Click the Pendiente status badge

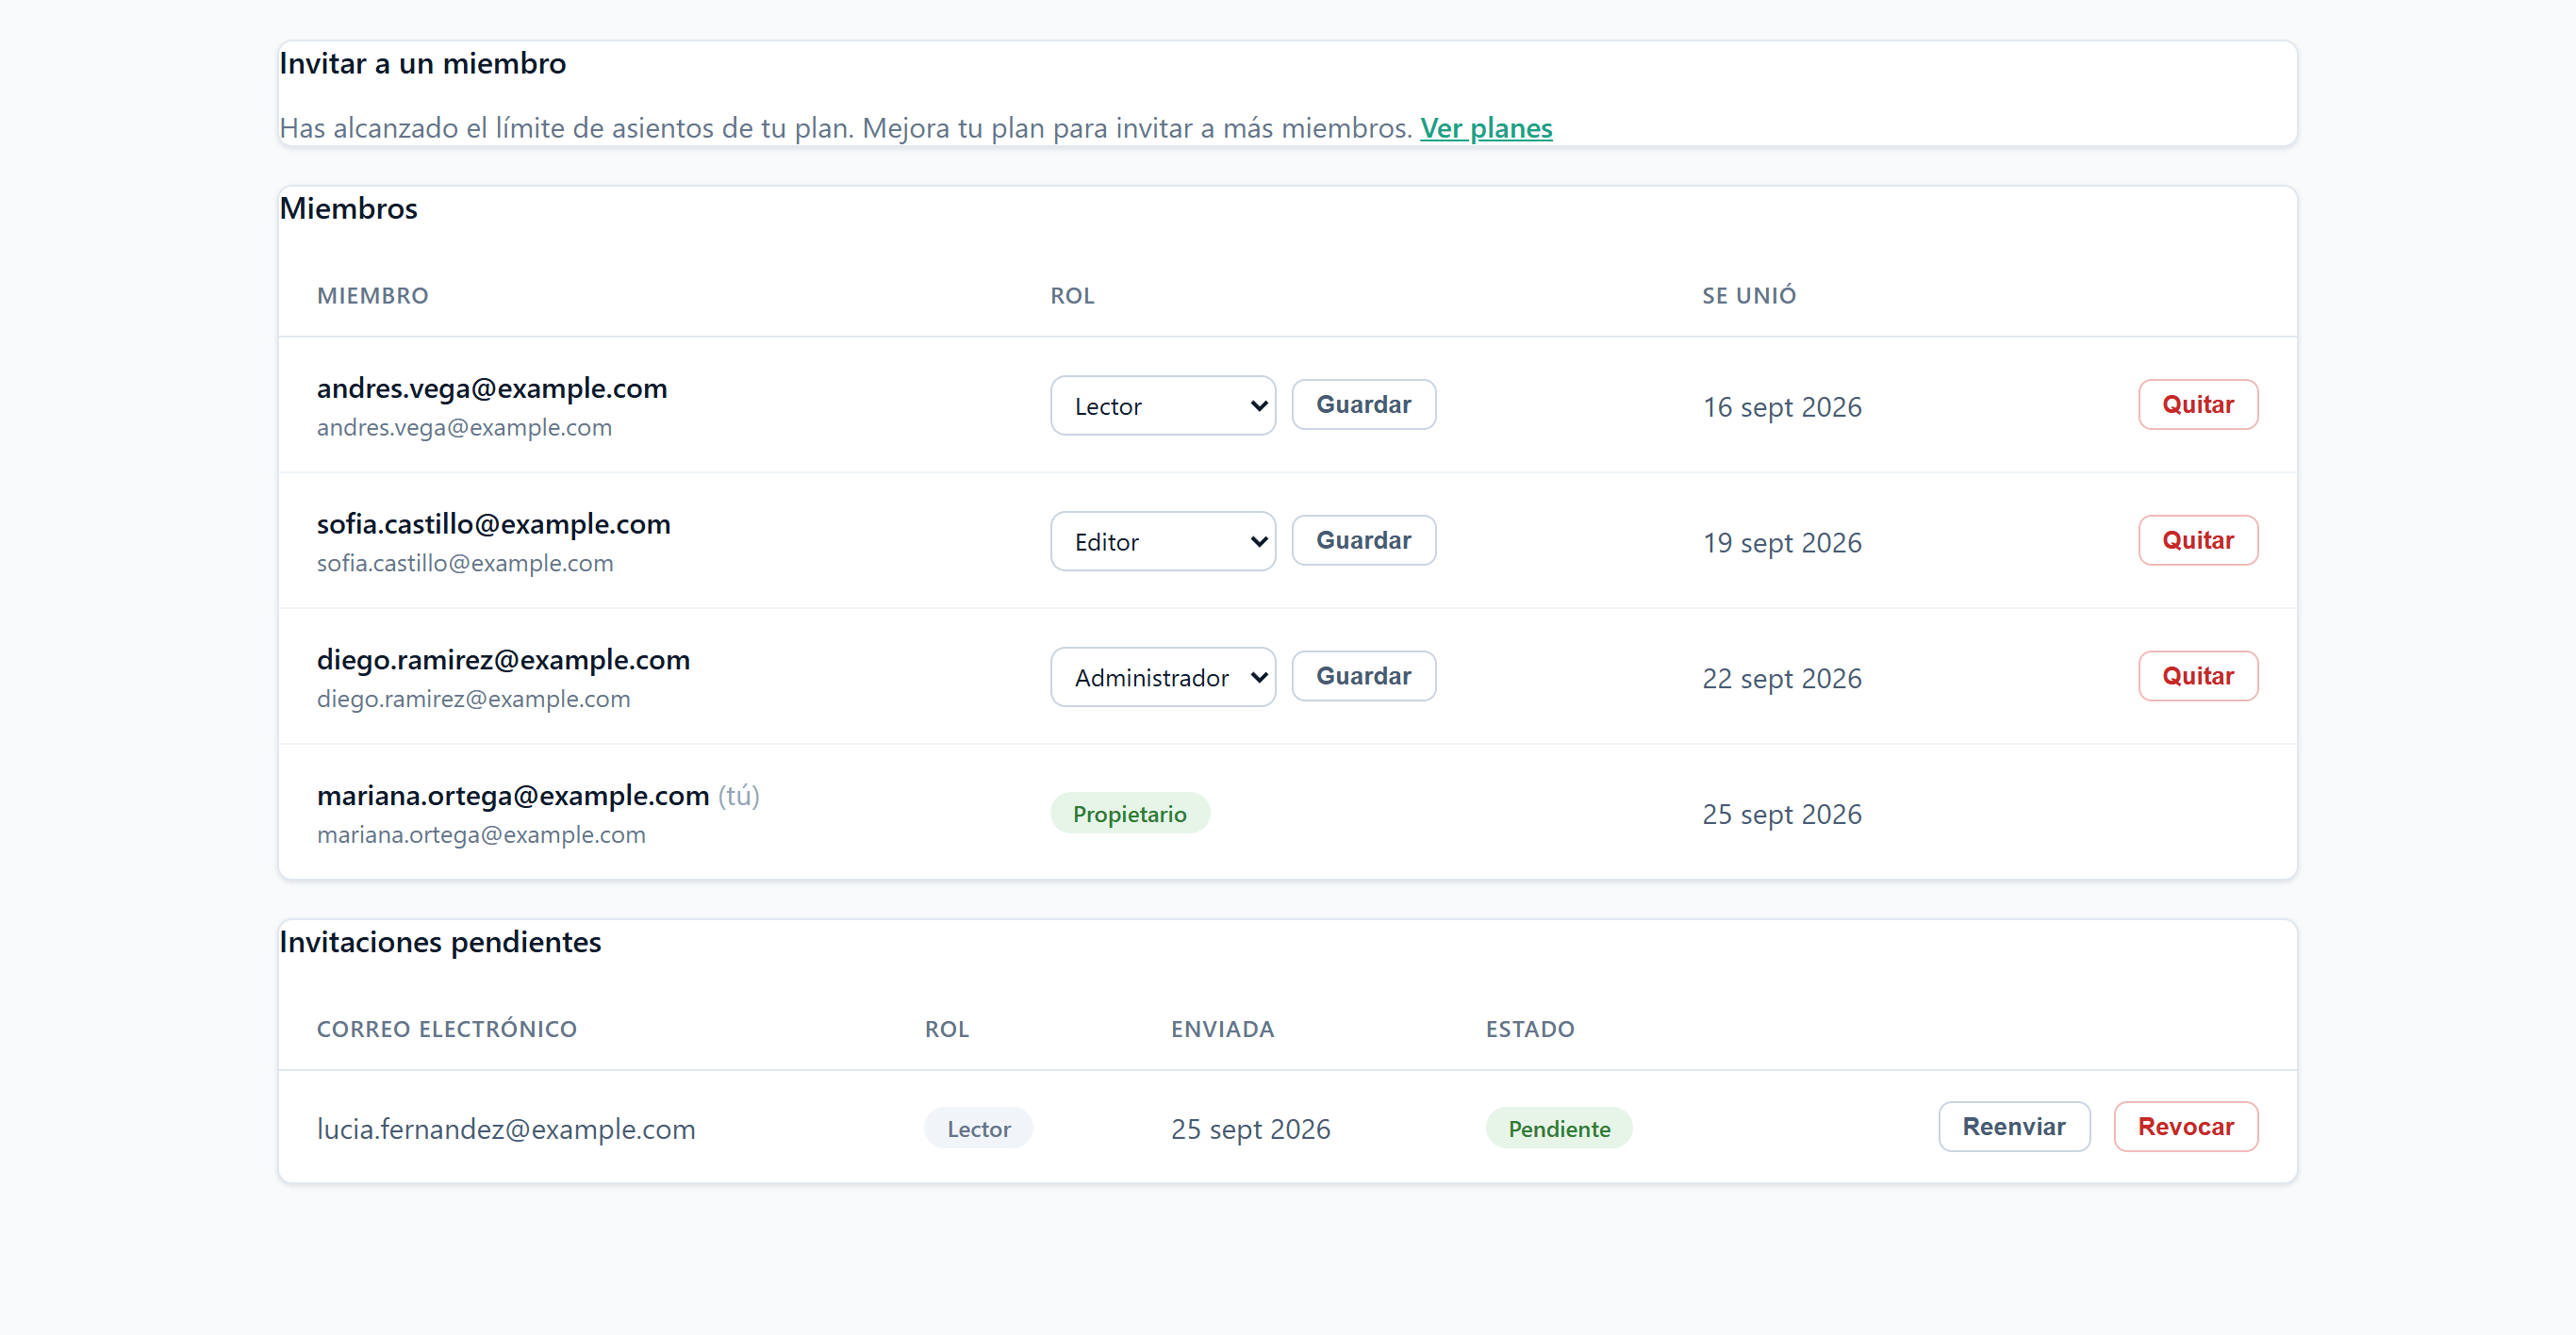1559,1128
